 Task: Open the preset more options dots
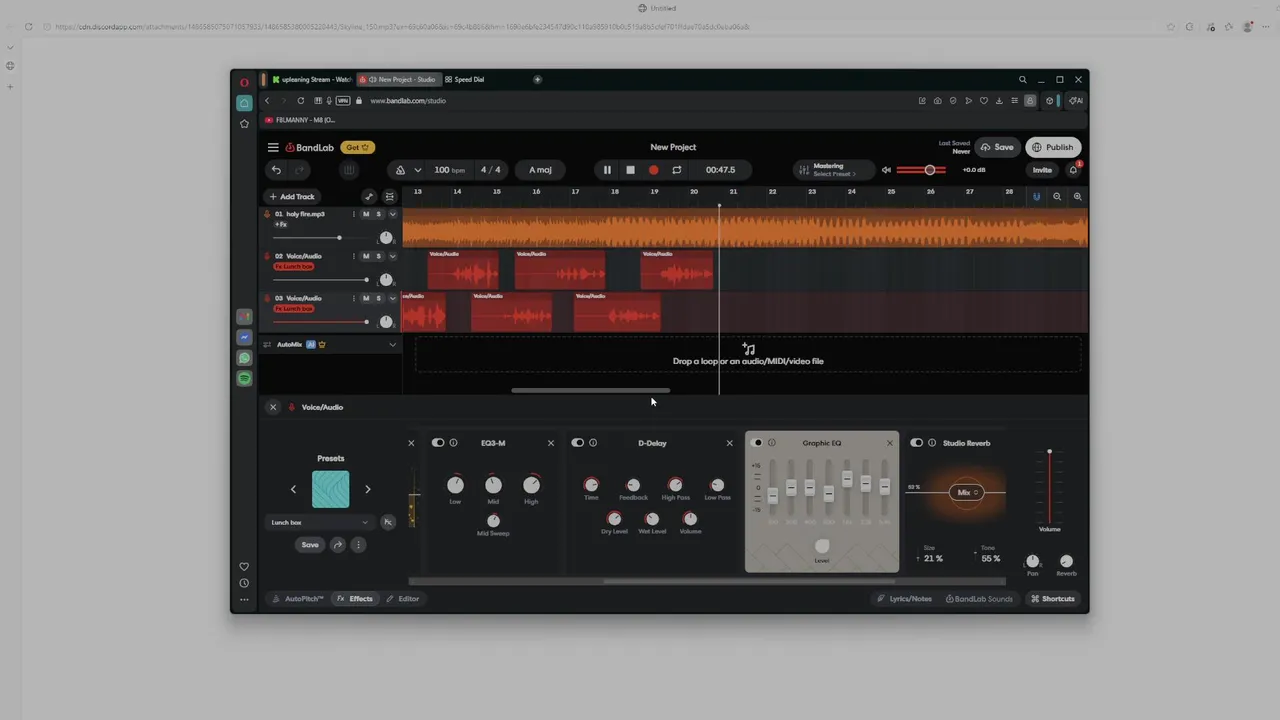(x=358, y=545)
